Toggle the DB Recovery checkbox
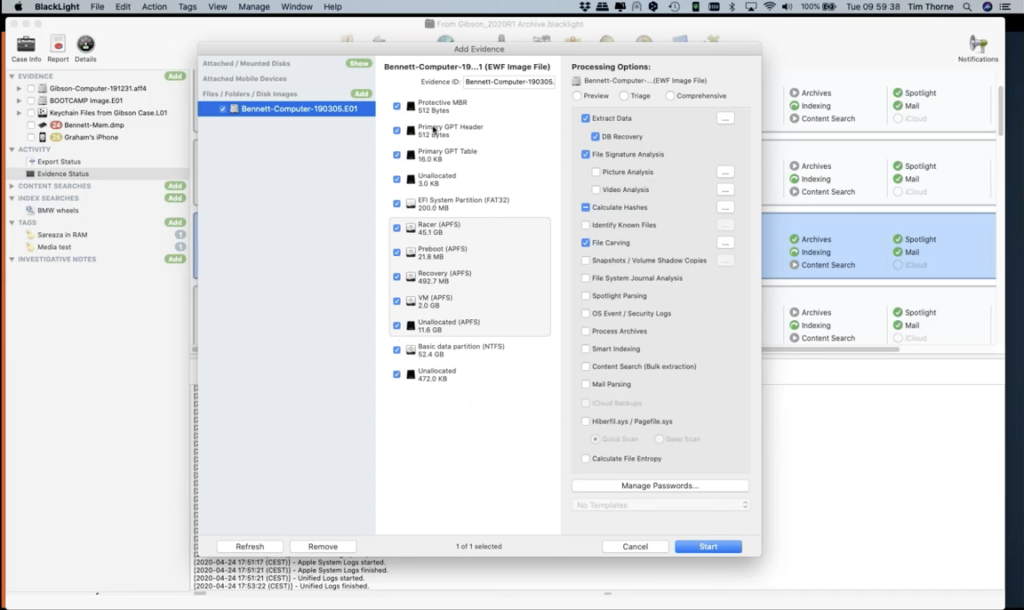 [595, 136]
